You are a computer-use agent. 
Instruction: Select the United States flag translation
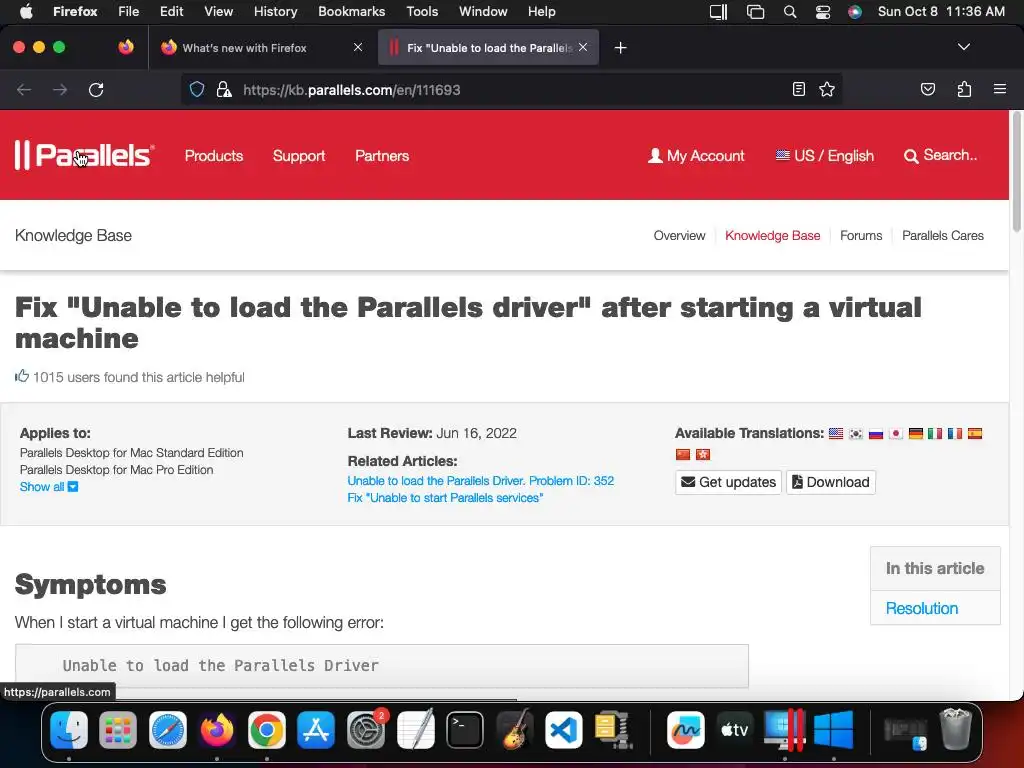(x=836, y=434)
